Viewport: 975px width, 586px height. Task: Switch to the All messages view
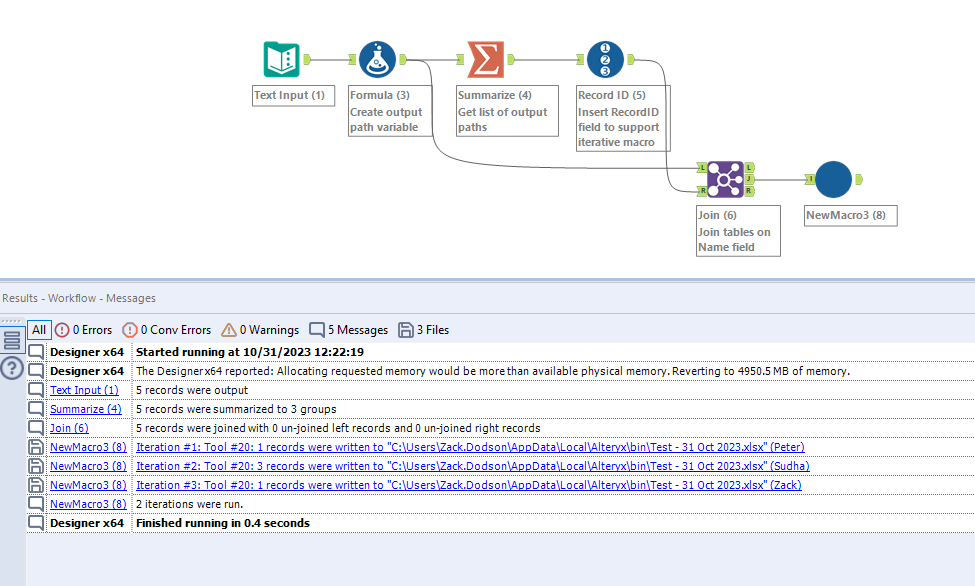(38, 329)
